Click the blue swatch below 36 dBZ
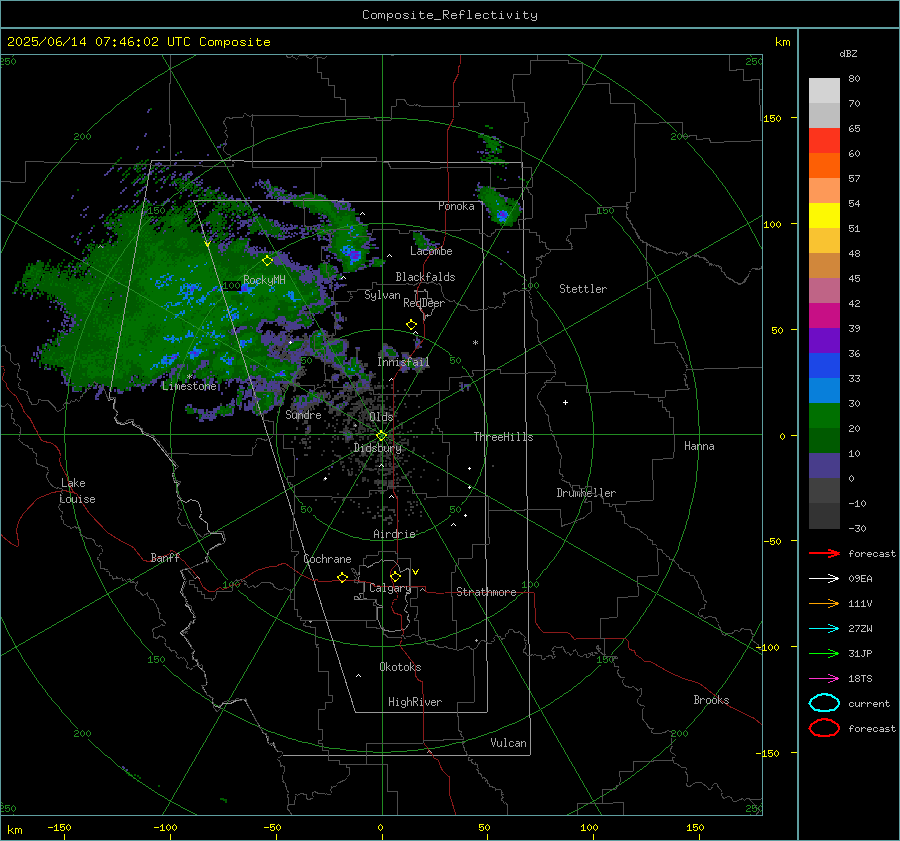Image resolution: width=900 pixels, height=841 pixels. coord(824,365)
